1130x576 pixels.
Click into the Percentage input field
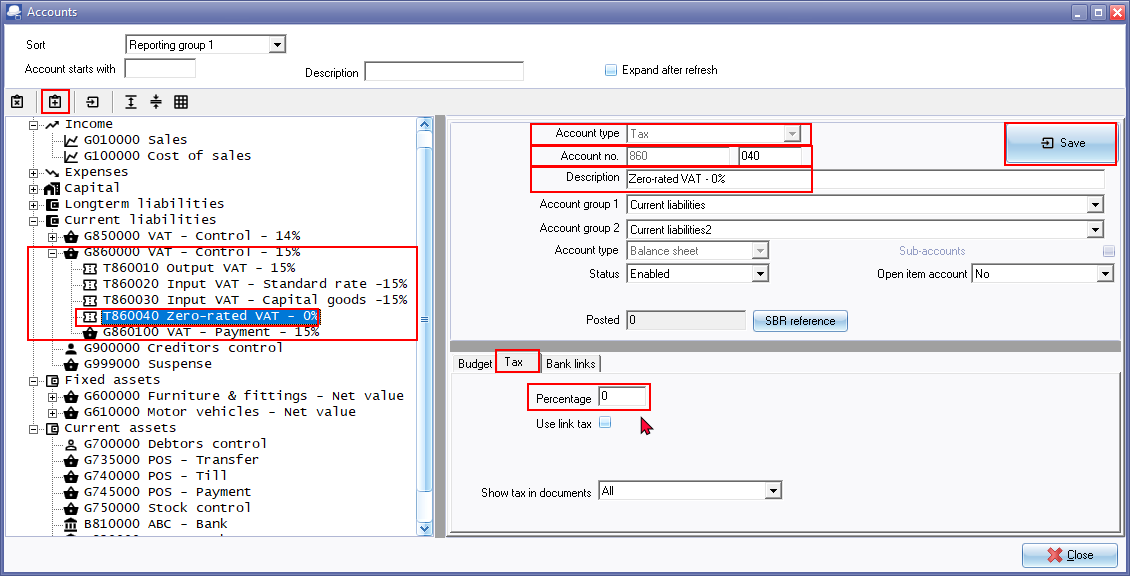[x=622, y=397]
